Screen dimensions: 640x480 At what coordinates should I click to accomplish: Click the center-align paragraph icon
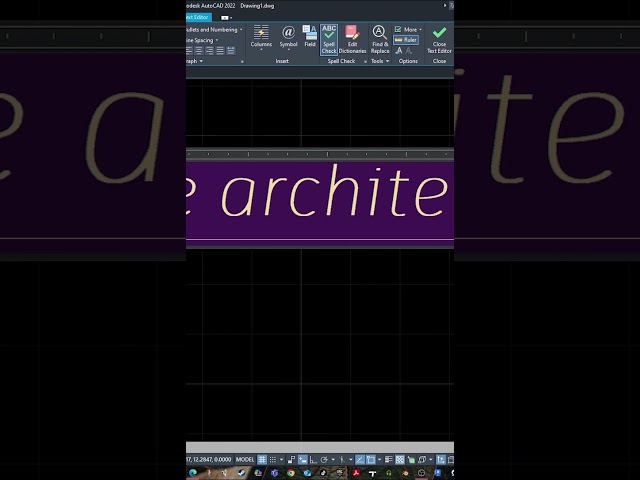pos(199,50)
